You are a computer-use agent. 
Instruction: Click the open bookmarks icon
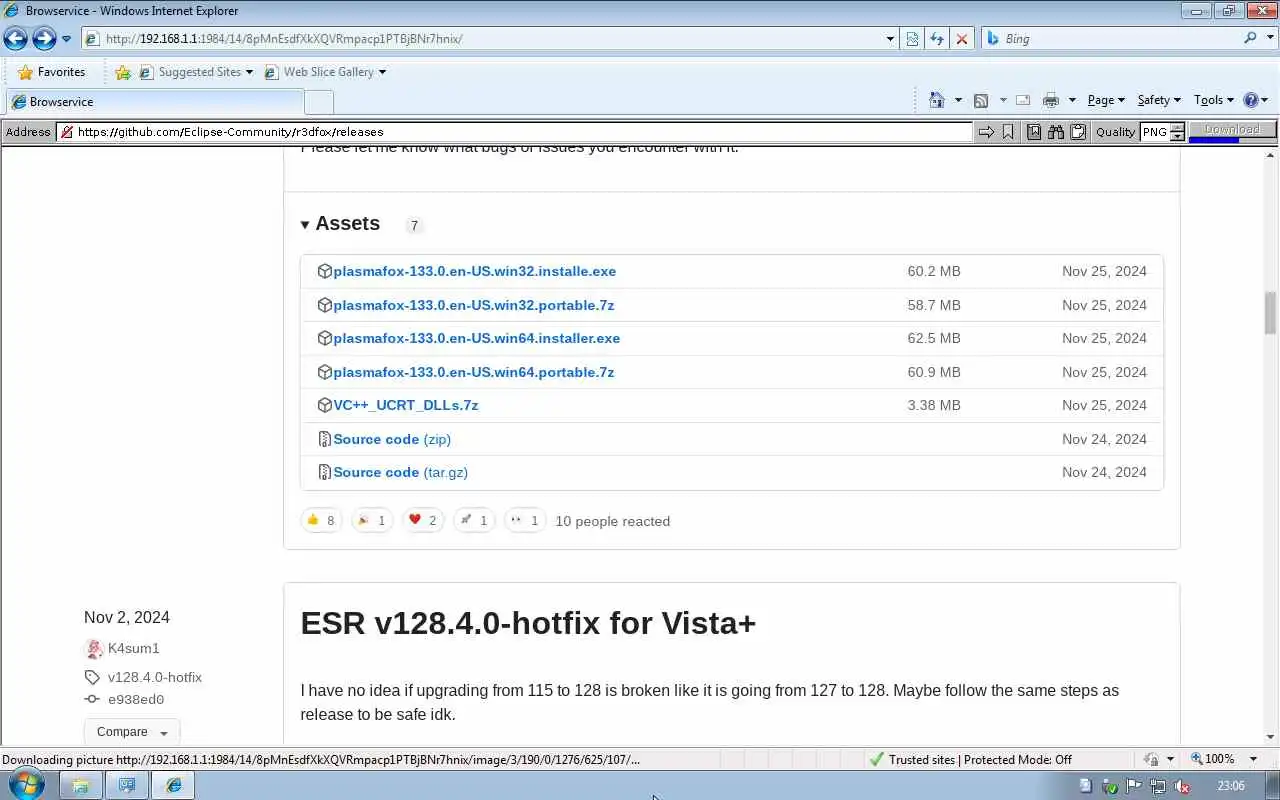click(1034, 132)
